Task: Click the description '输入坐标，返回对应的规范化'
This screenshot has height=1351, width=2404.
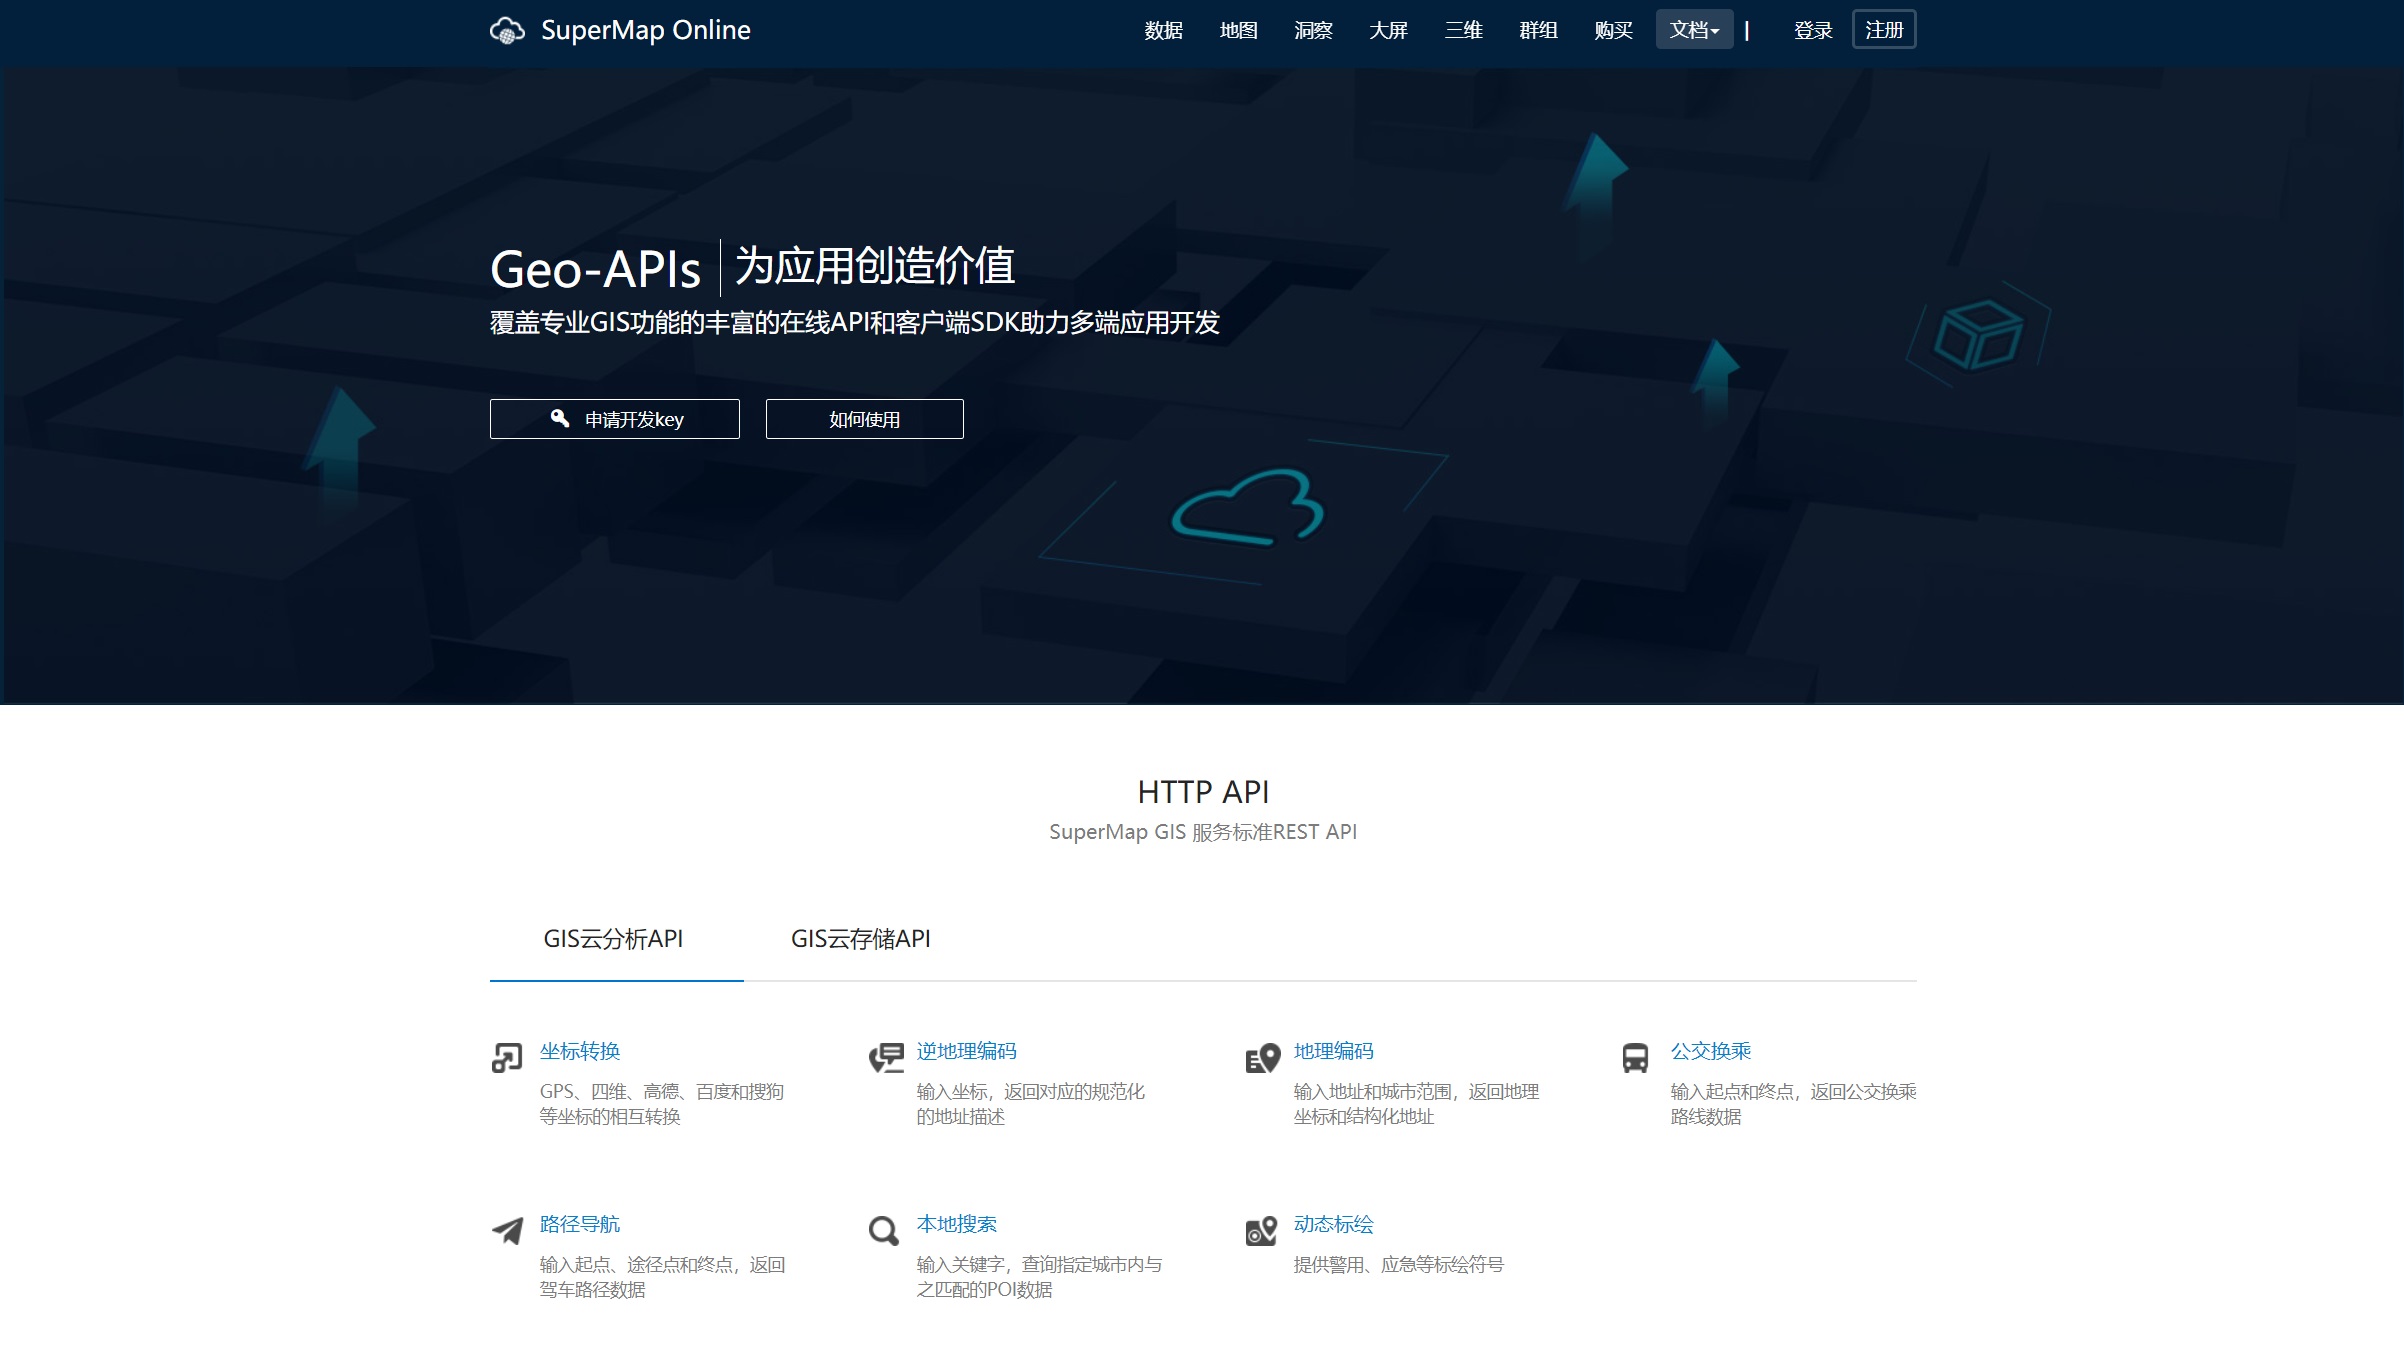Action: [x=1030, y=1104]
